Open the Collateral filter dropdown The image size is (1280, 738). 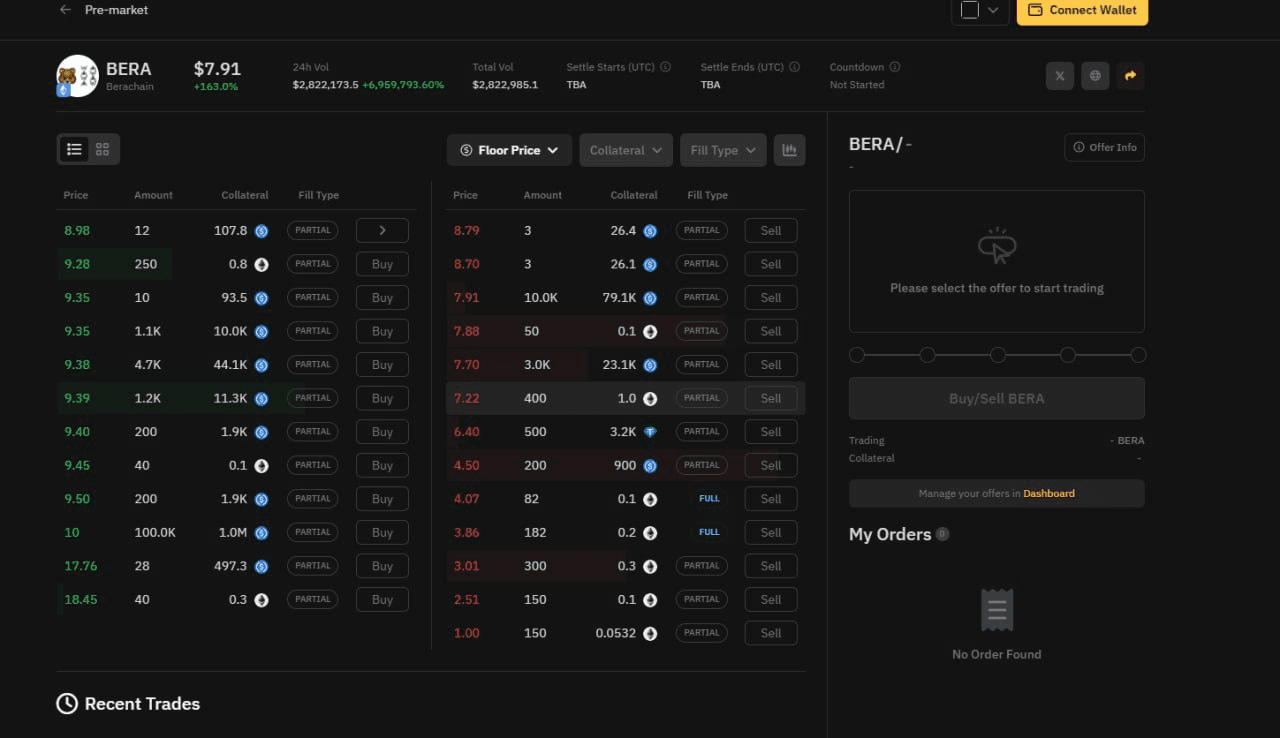626,150
